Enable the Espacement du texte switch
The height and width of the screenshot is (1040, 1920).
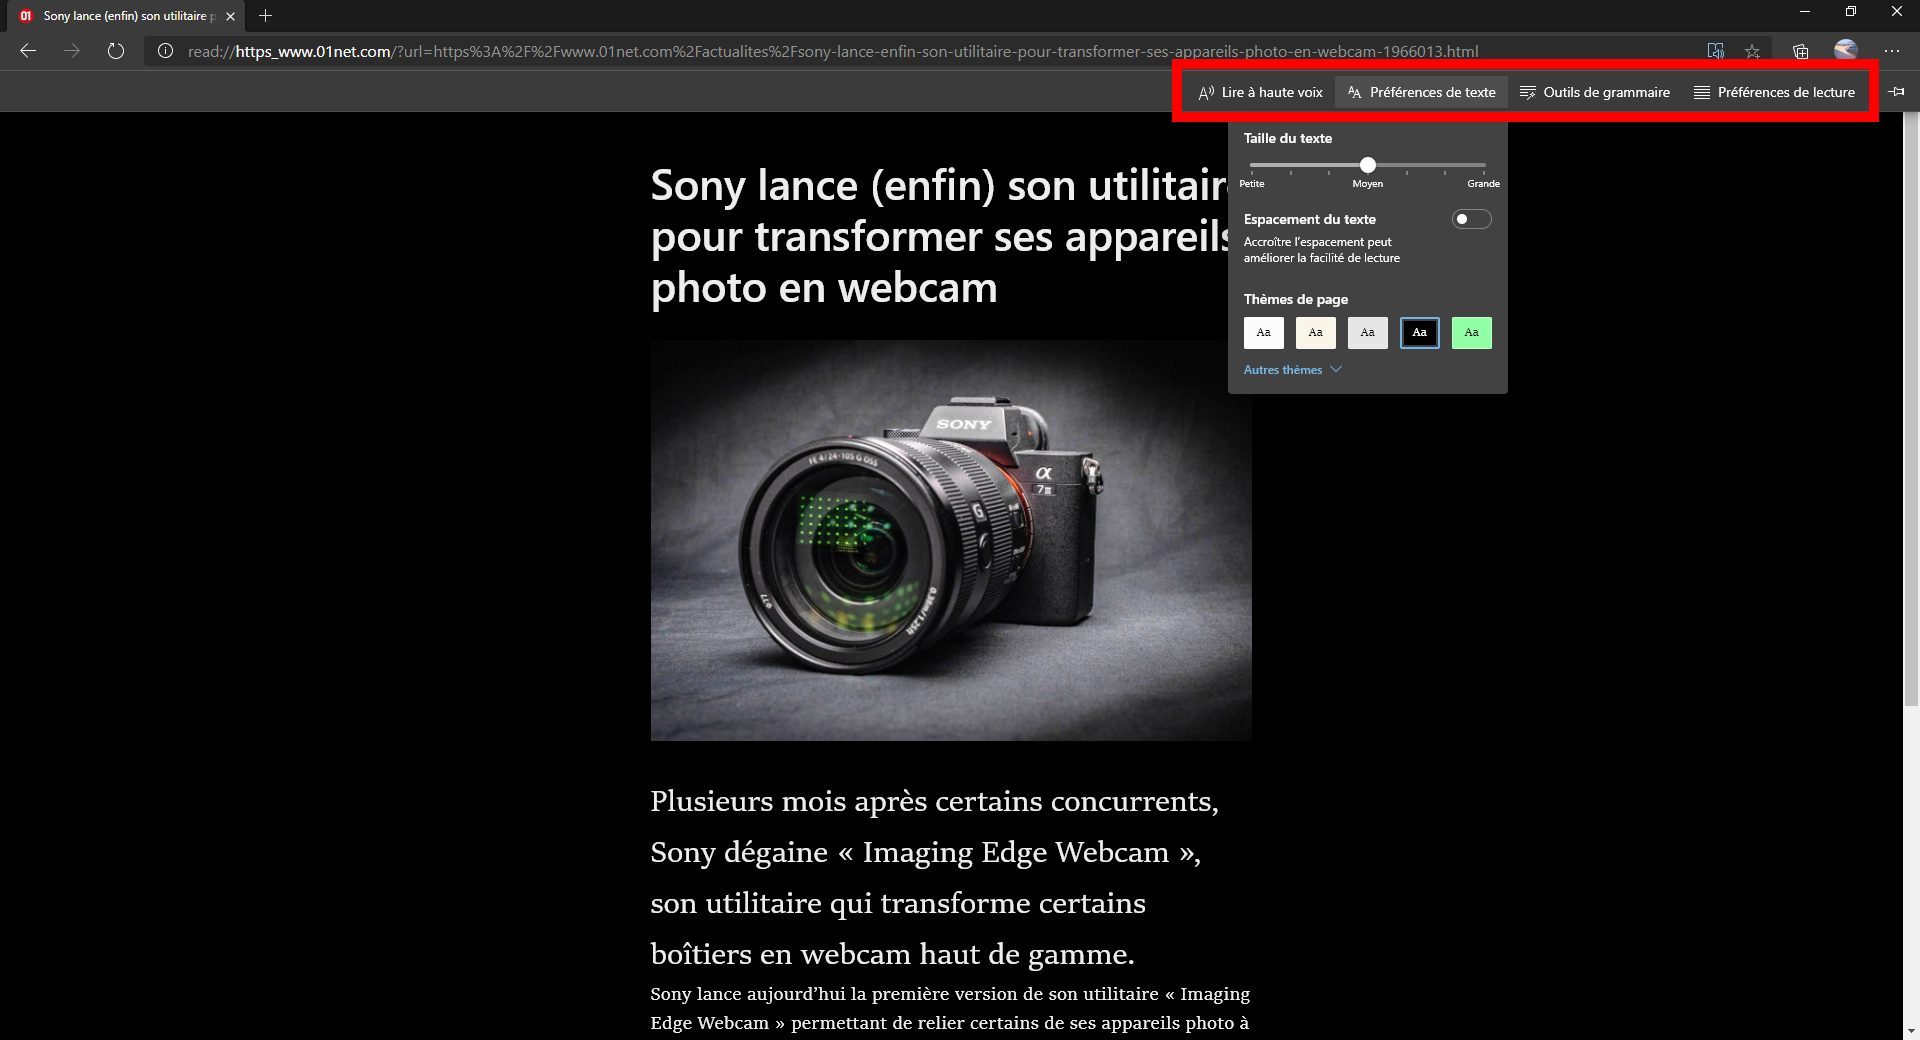tap(1471, 219)
